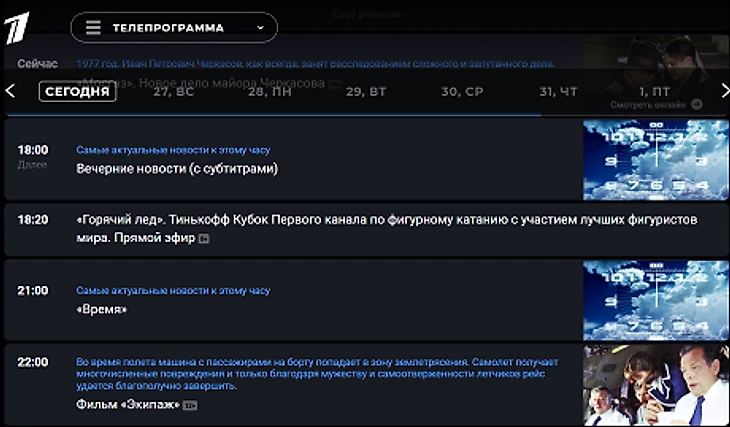Open the schedule for 29, ВТ
Viewport: 730px width, 427px height.
(366, 91)
